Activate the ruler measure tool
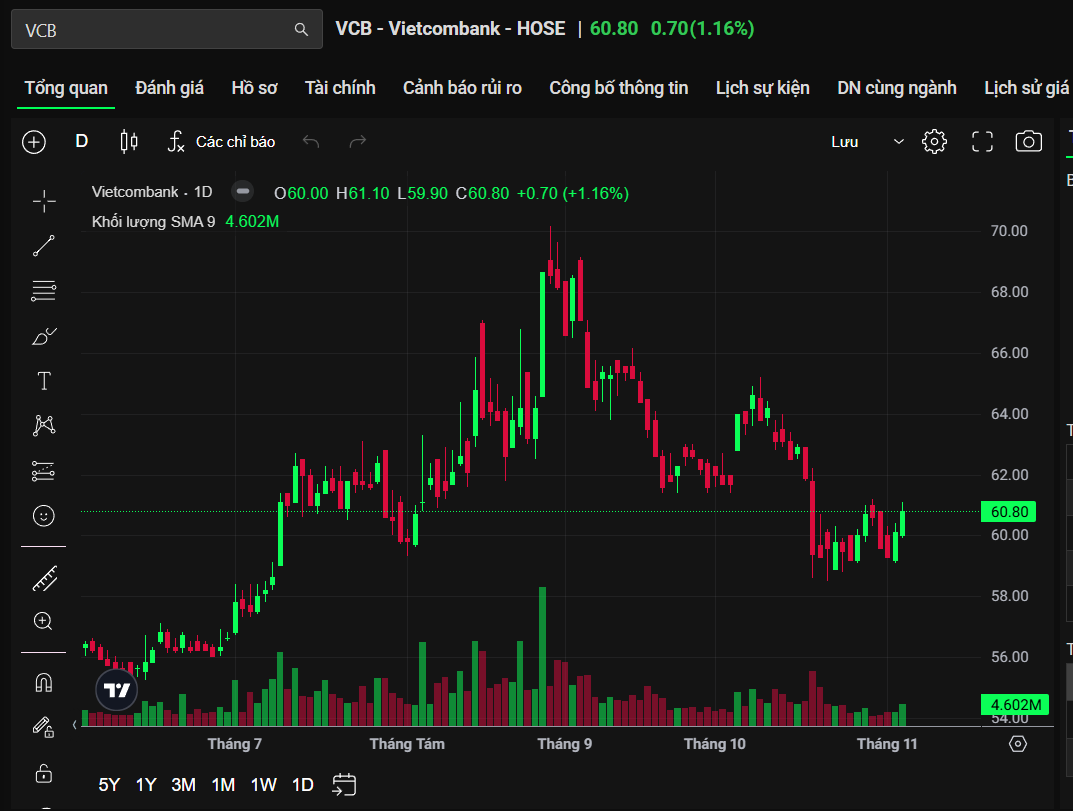 44,578
